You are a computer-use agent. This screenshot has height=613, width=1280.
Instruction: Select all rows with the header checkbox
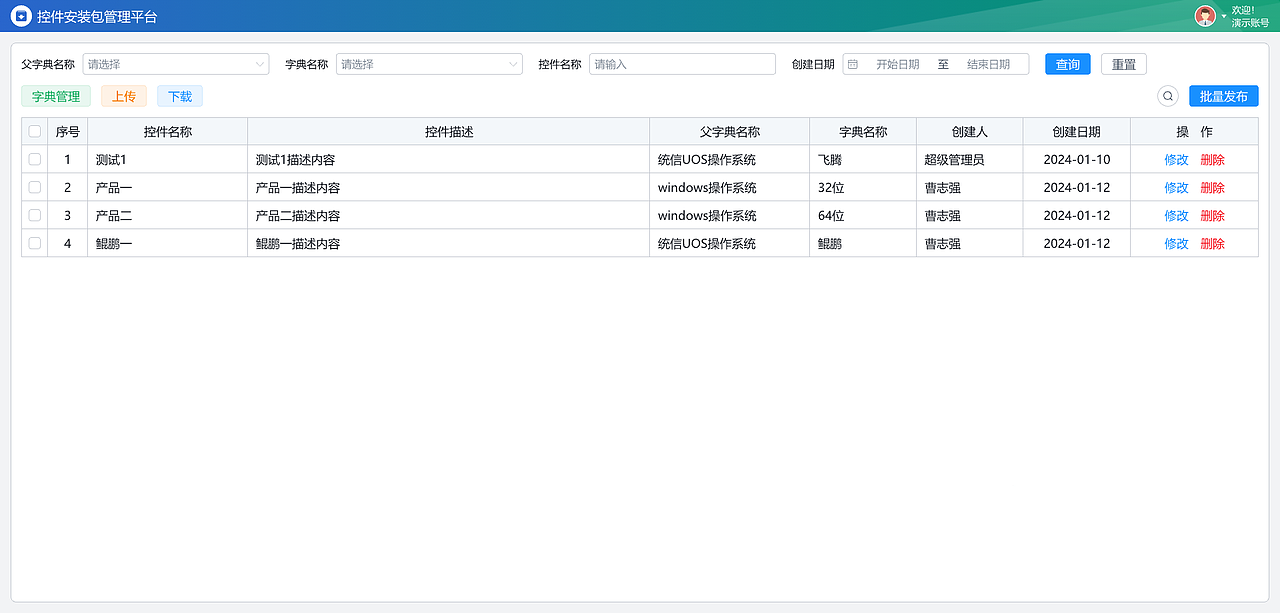tap(34, 131)
